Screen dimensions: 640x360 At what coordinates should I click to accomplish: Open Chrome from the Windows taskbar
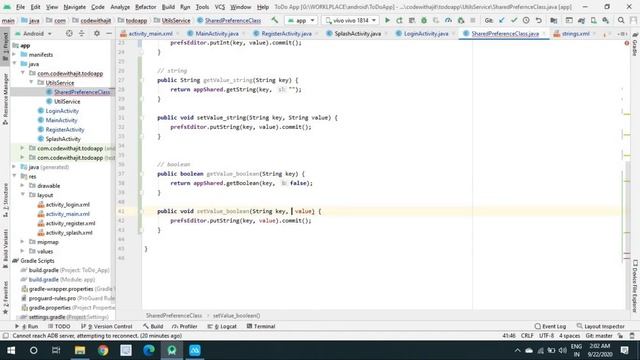(103, 350)
